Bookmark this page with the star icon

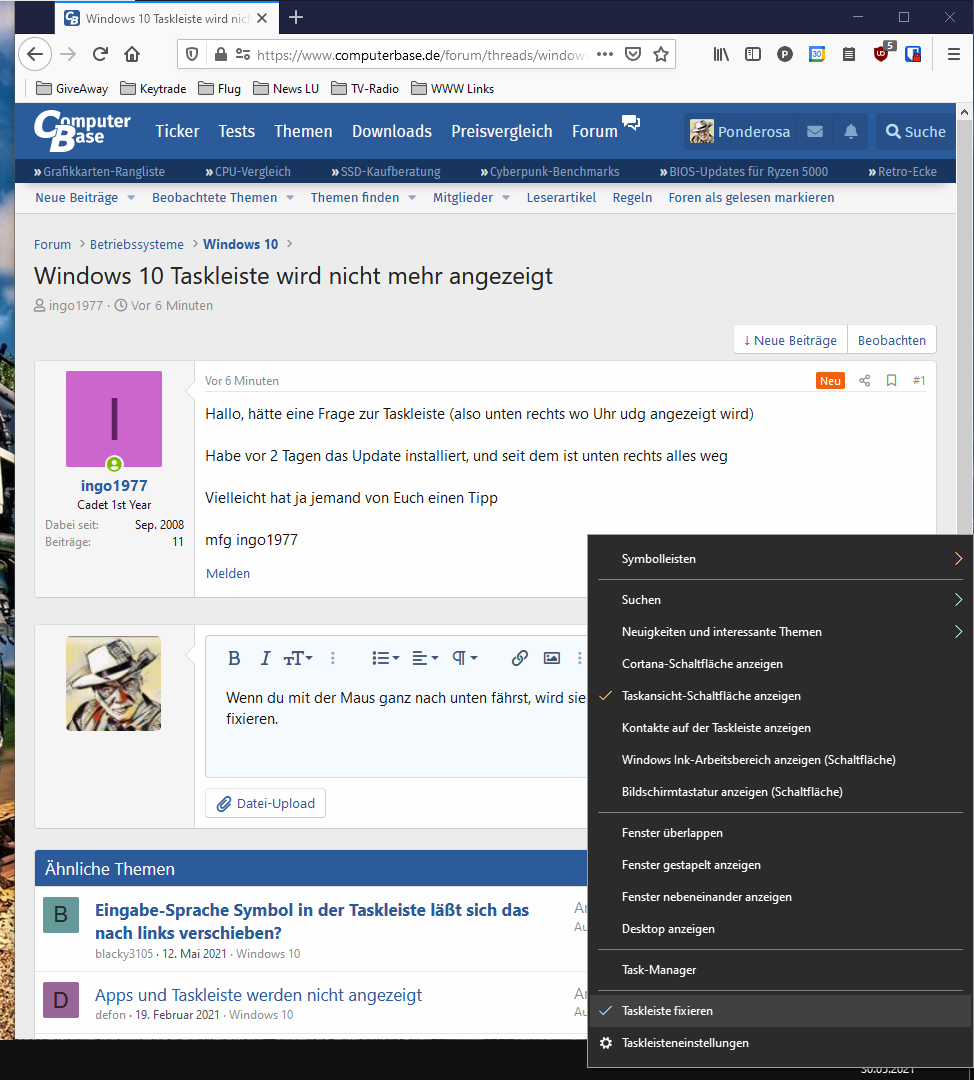(661, 54)
